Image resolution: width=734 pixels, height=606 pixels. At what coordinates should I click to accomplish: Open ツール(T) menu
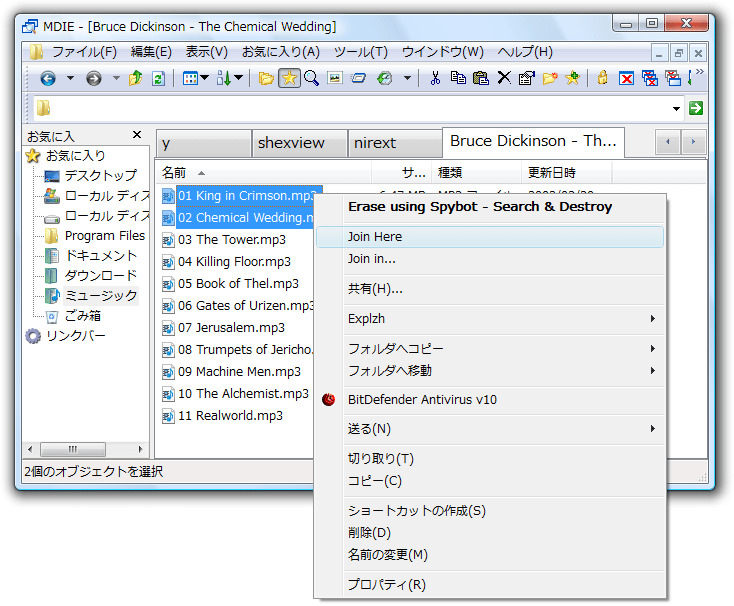(x=360, y=52)
